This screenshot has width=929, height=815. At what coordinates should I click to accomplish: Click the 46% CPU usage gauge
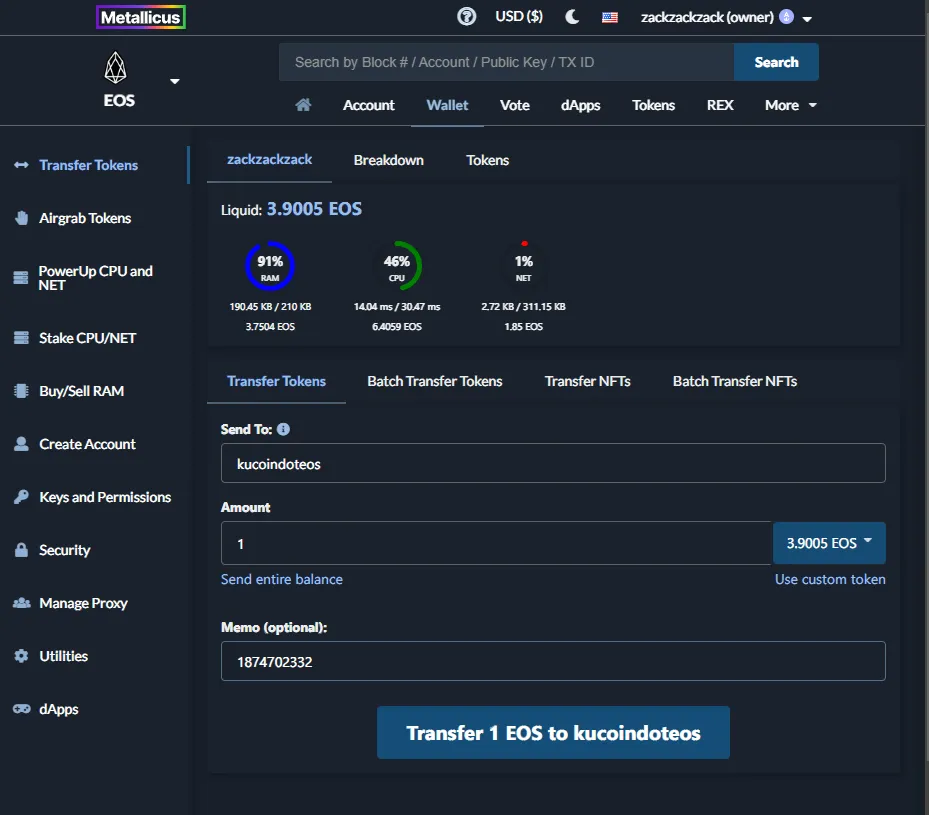click(396, 266)
